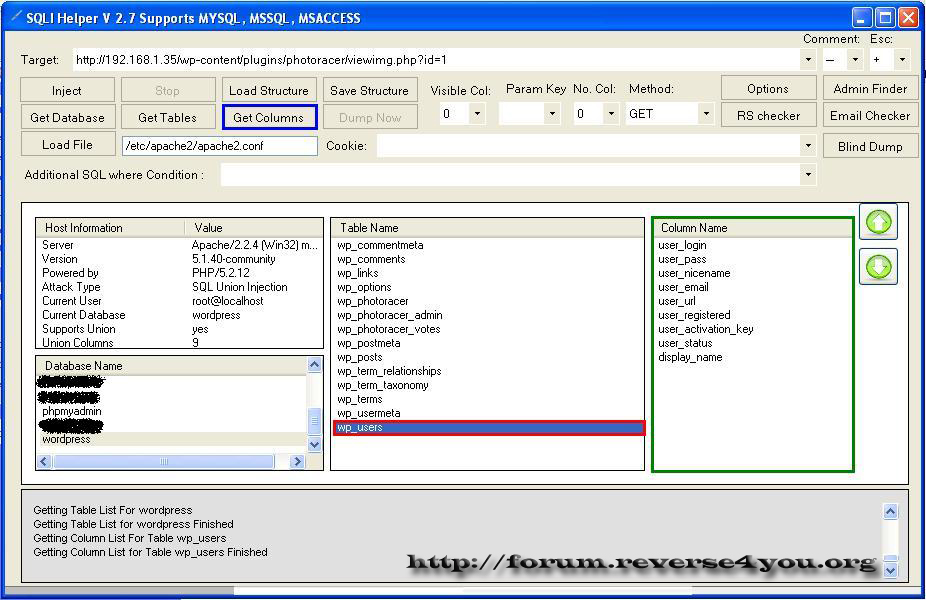This screenshot has height=600, width=926.
Task: Launch the Admin Finder
Action: point(870,89)
